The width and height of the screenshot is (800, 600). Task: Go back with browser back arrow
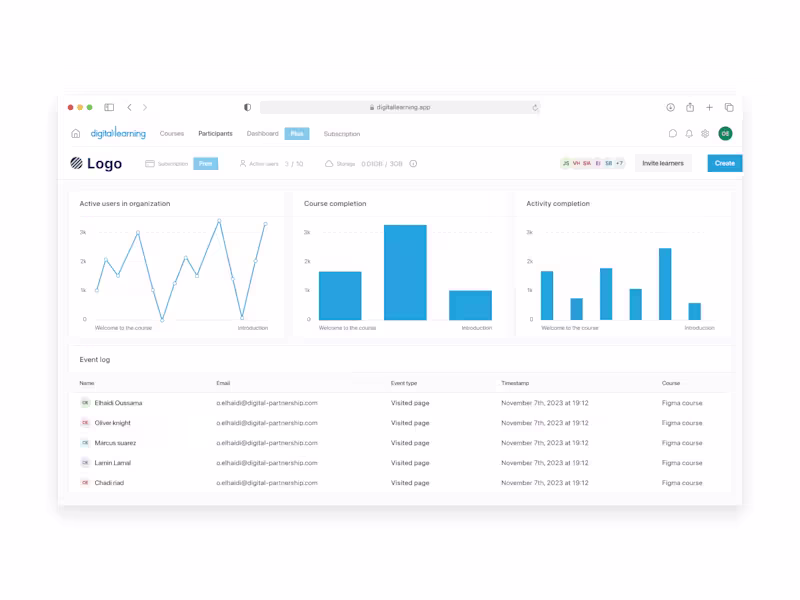coord(130,107)
